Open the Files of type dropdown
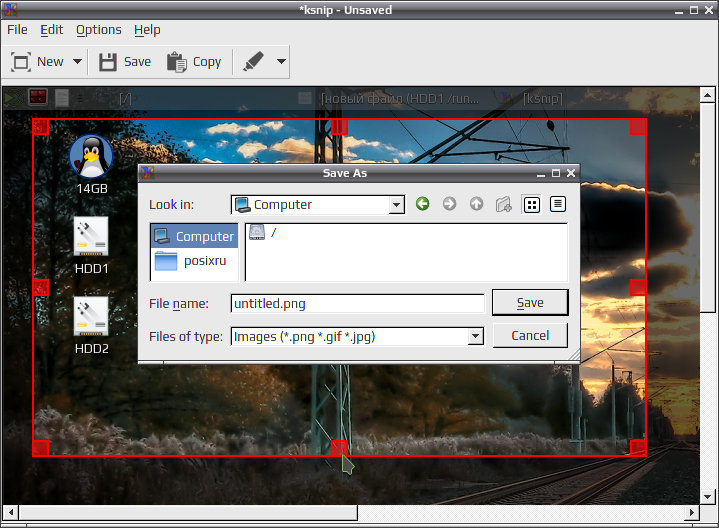719x528 pixels. (x=357, y=337)
